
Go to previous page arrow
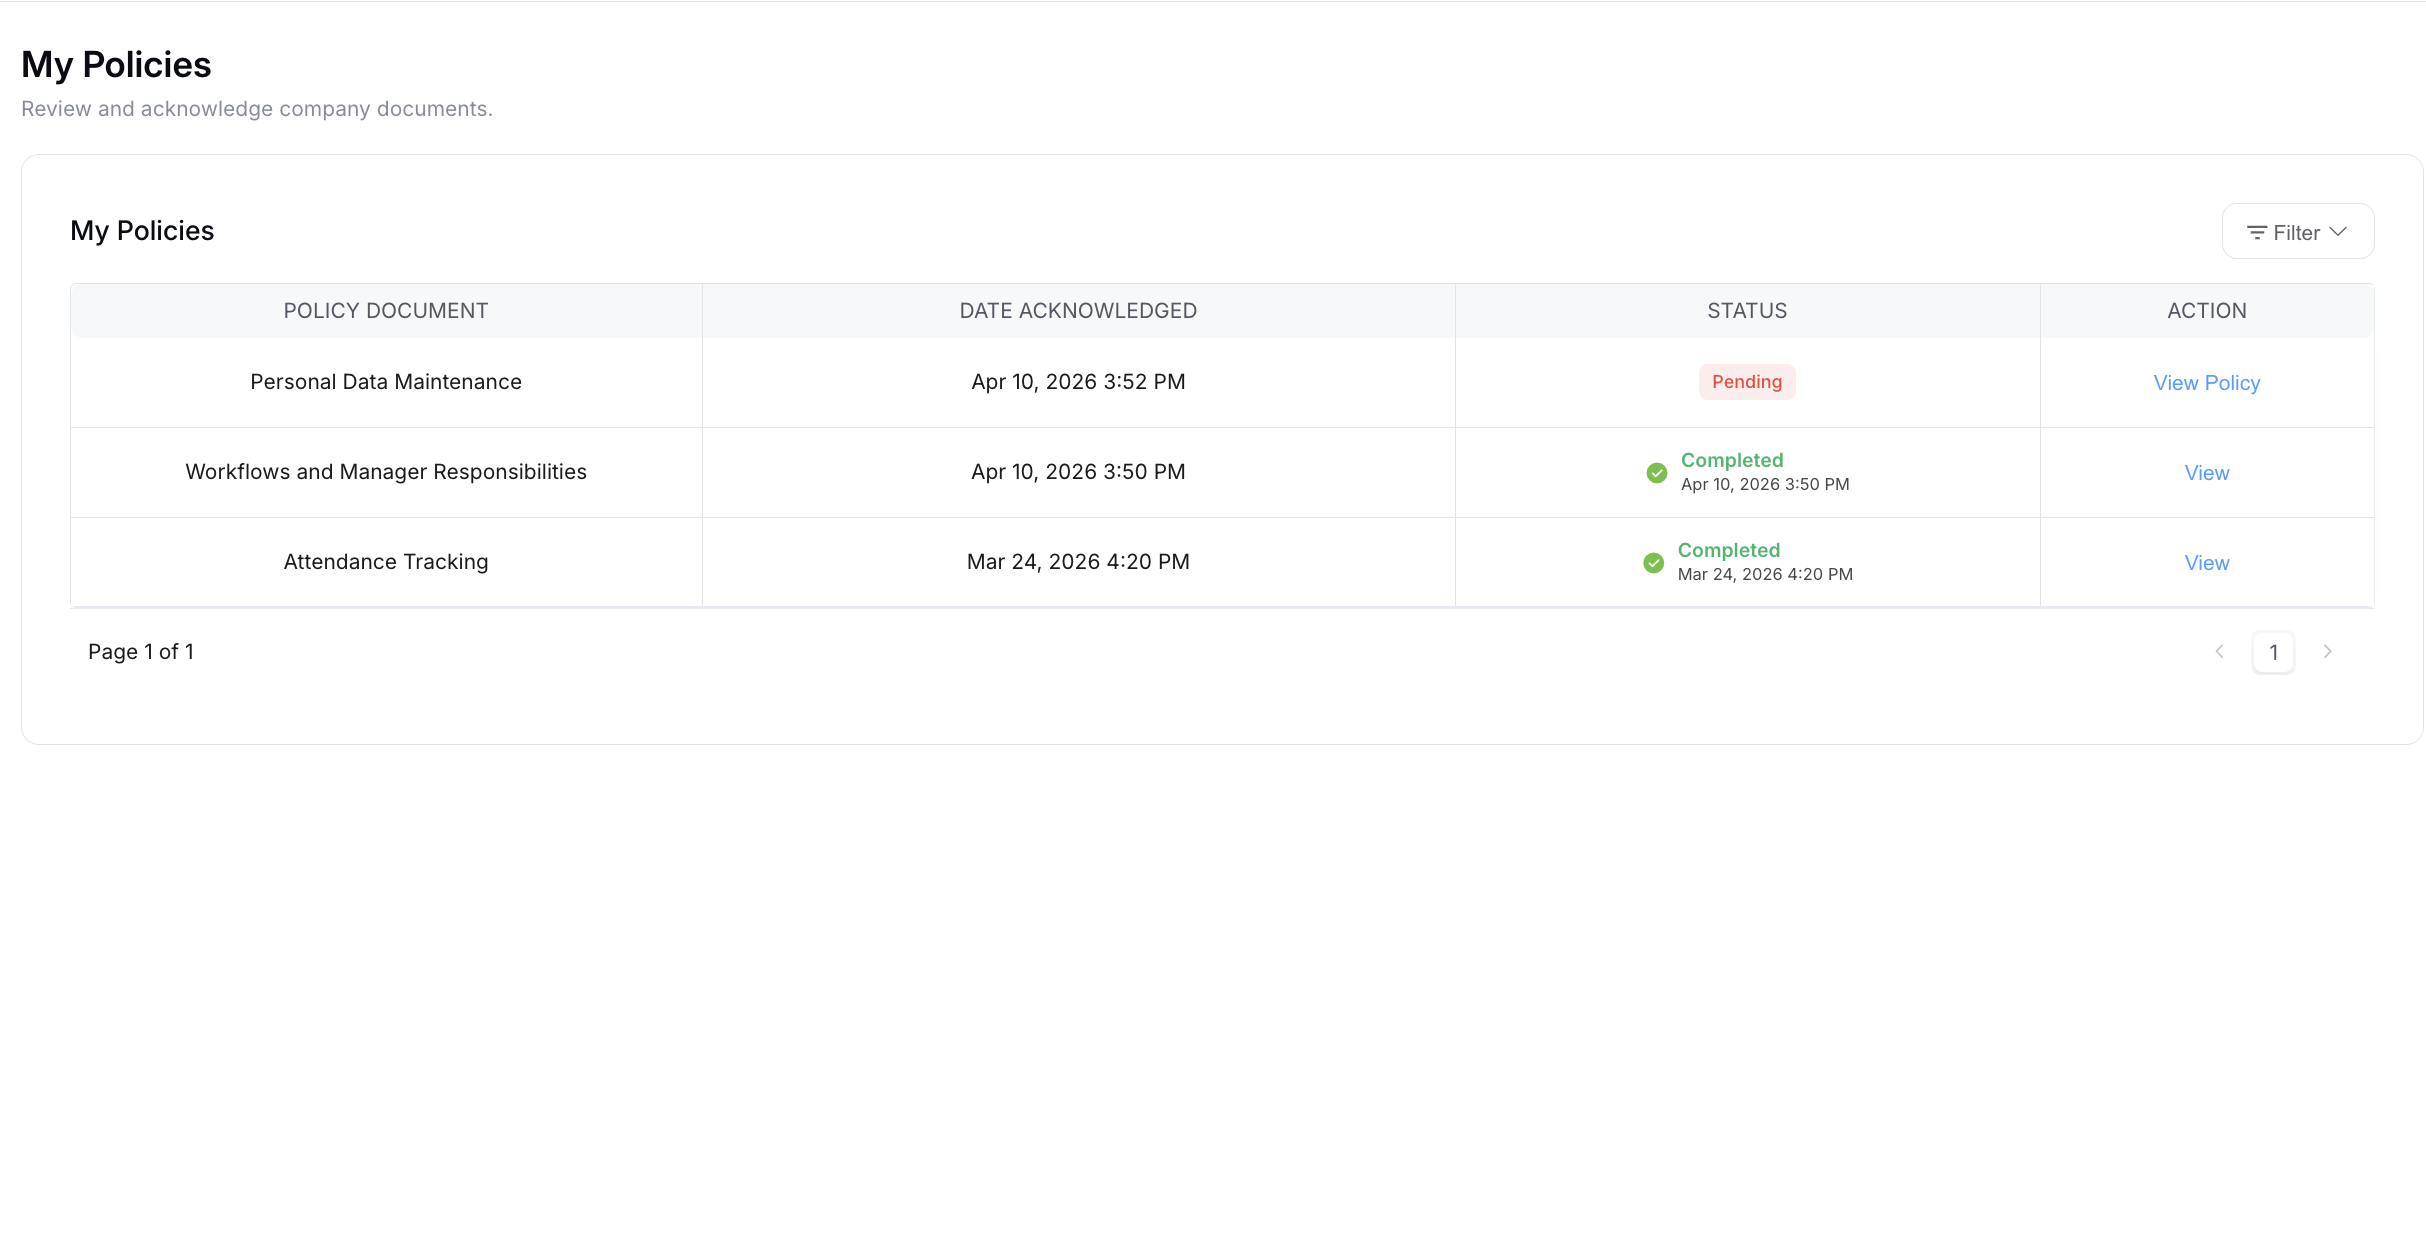[2219, 652]
